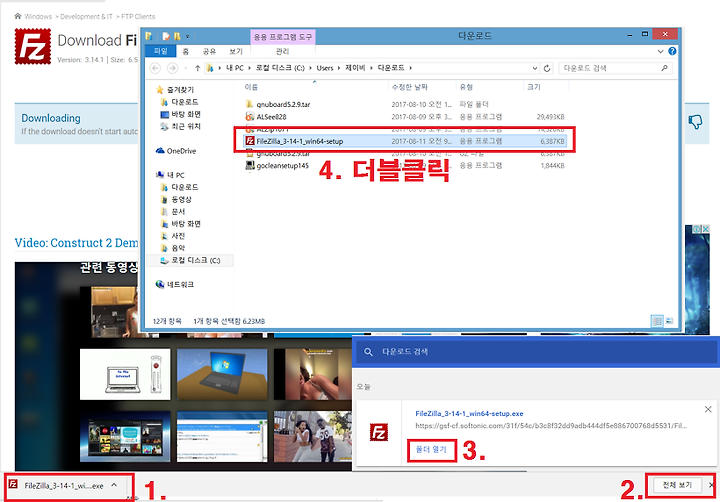This screenshot has height=502, width=720.
Task: Open recent locations dropdown next to forward arrow
Action: tap(186, 68)
